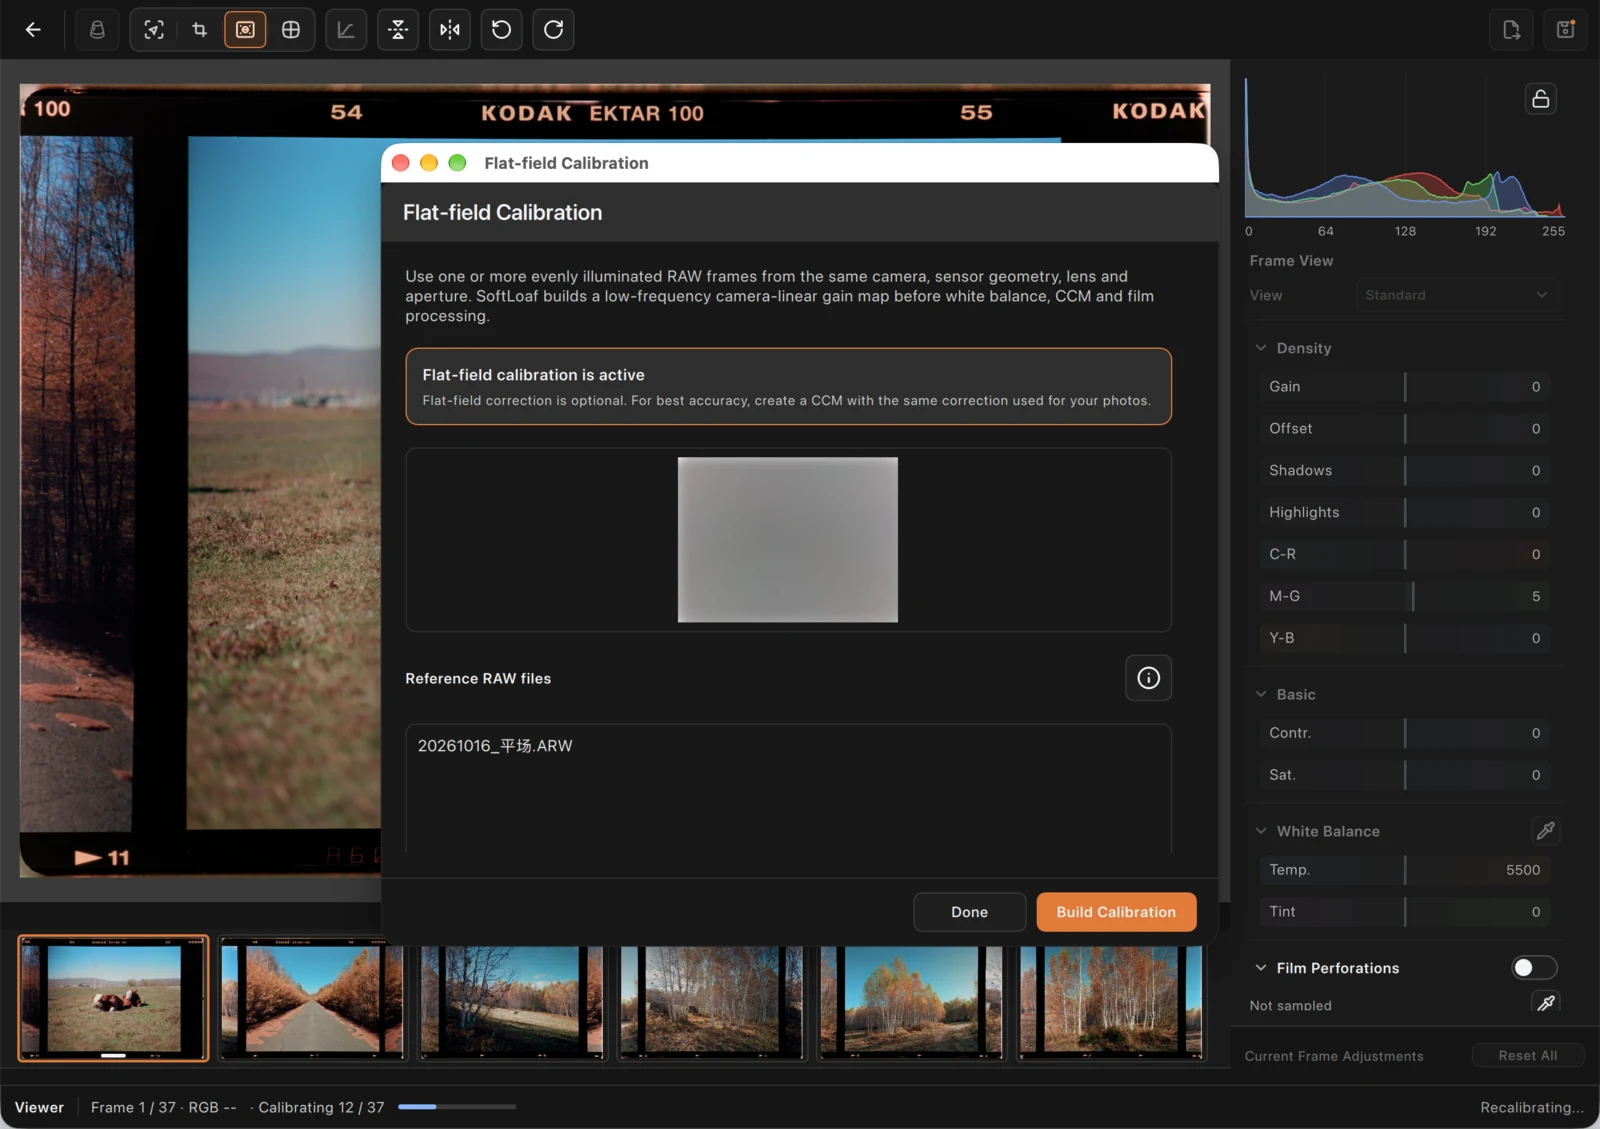Adjust the Sat. slider
Viewport: 1600px width, 1129px height.
[1404, 775]
